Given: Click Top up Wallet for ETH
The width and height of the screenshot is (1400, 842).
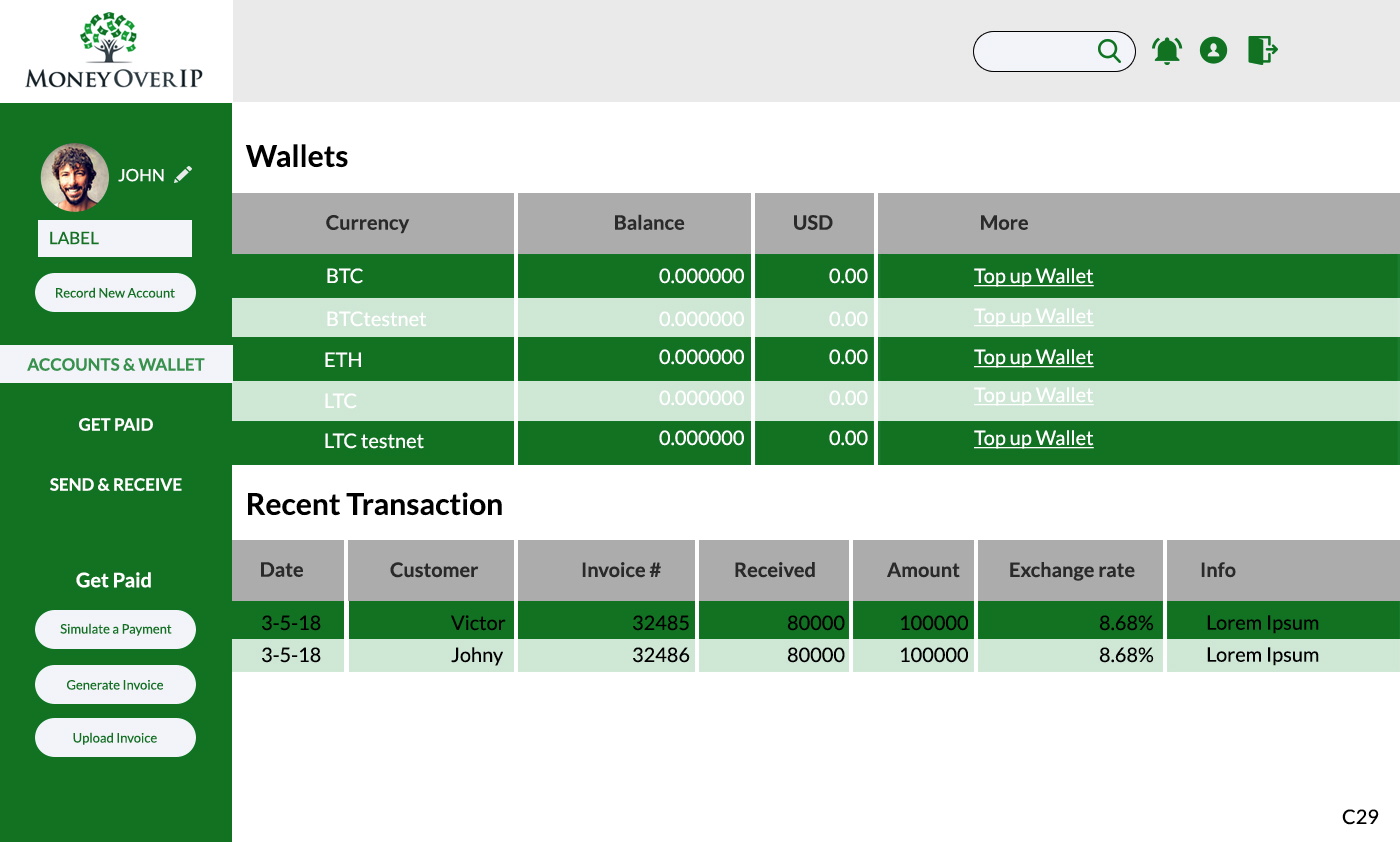Looking at the screenshot, I should point(1033,357).
